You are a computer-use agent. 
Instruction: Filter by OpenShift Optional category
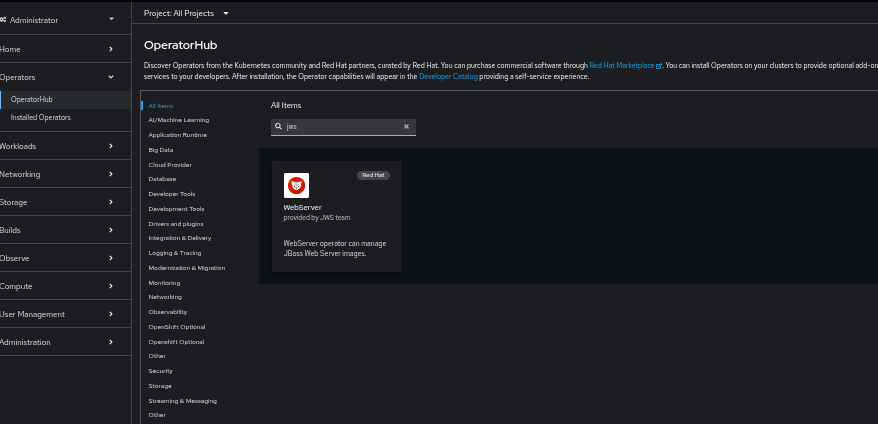[x=176, y=327]
